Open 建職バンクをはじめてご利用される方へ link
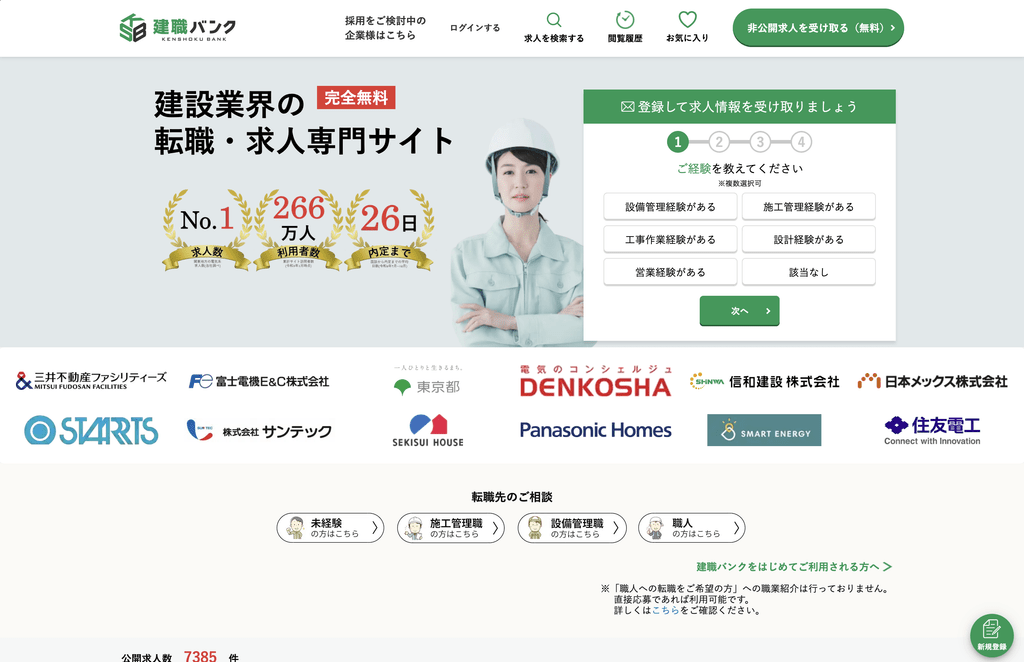 pos(794,567)
